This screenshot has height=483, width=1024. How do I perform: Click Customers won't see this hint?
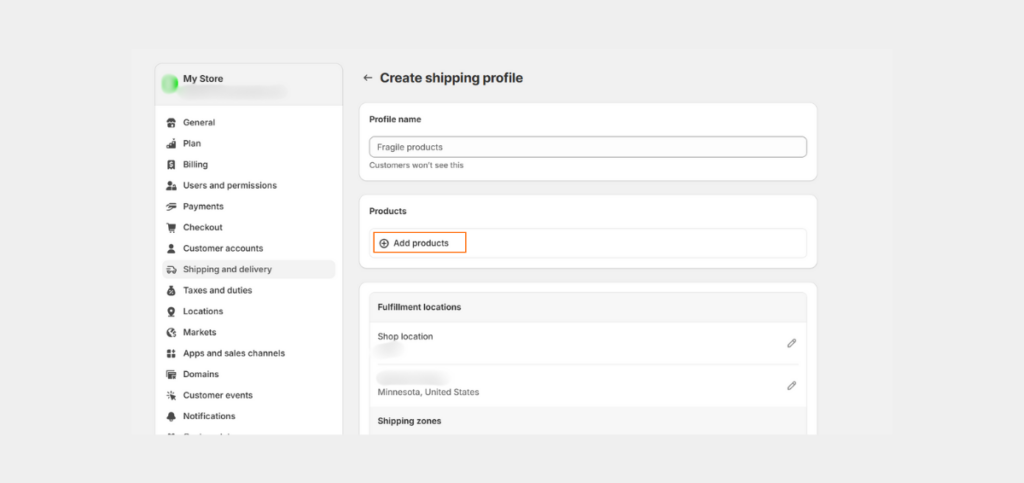click(x=416, y=165)
